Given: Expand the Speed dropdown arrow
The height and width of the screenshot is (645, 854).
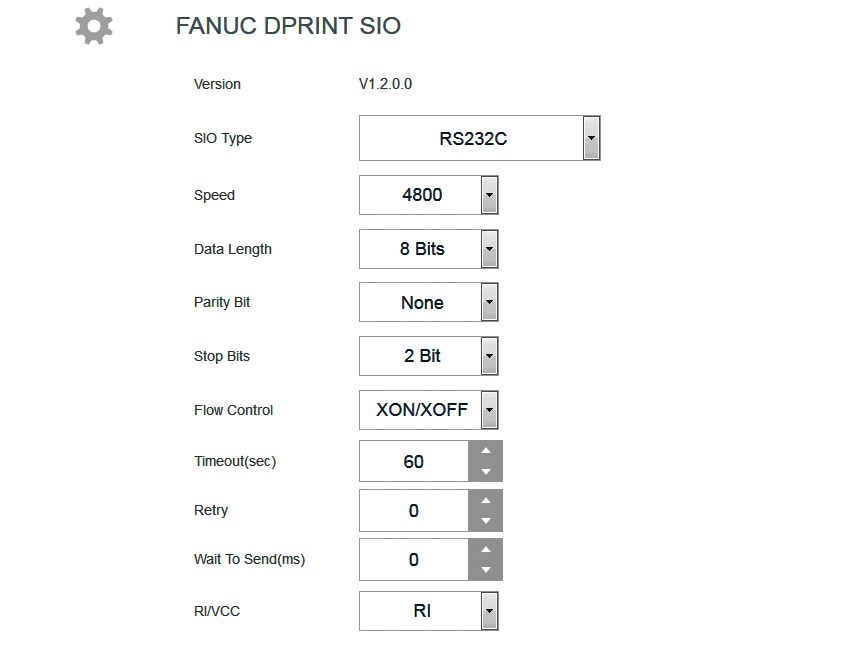Looking at the screenshot, I should tap(489, 195).
